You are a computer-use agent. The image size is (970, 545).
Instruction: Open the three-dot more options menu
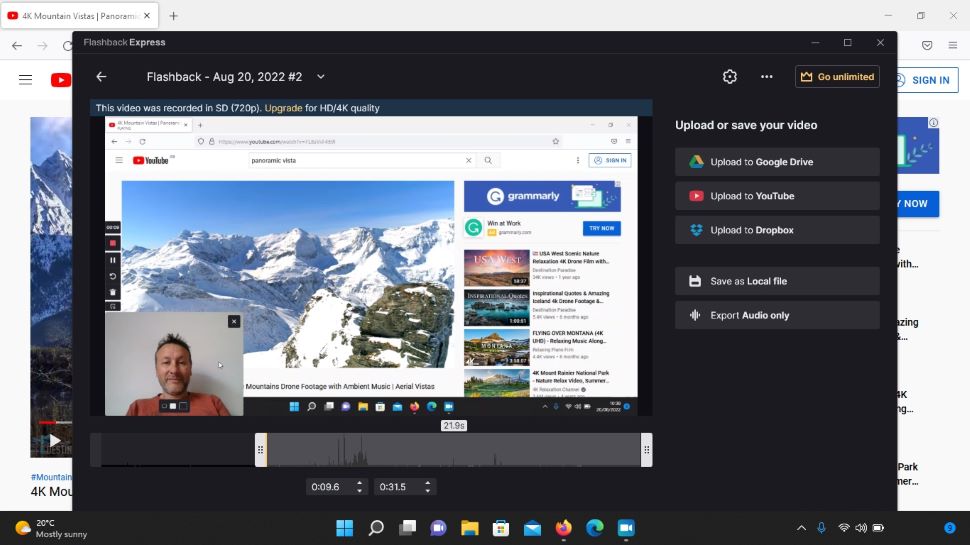point(766,77)
